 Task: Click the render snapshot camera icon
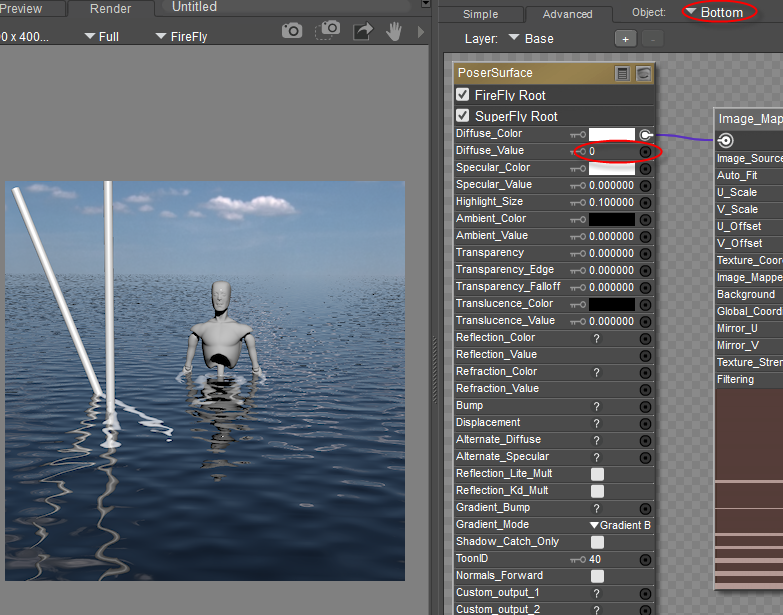pos(292,31)
